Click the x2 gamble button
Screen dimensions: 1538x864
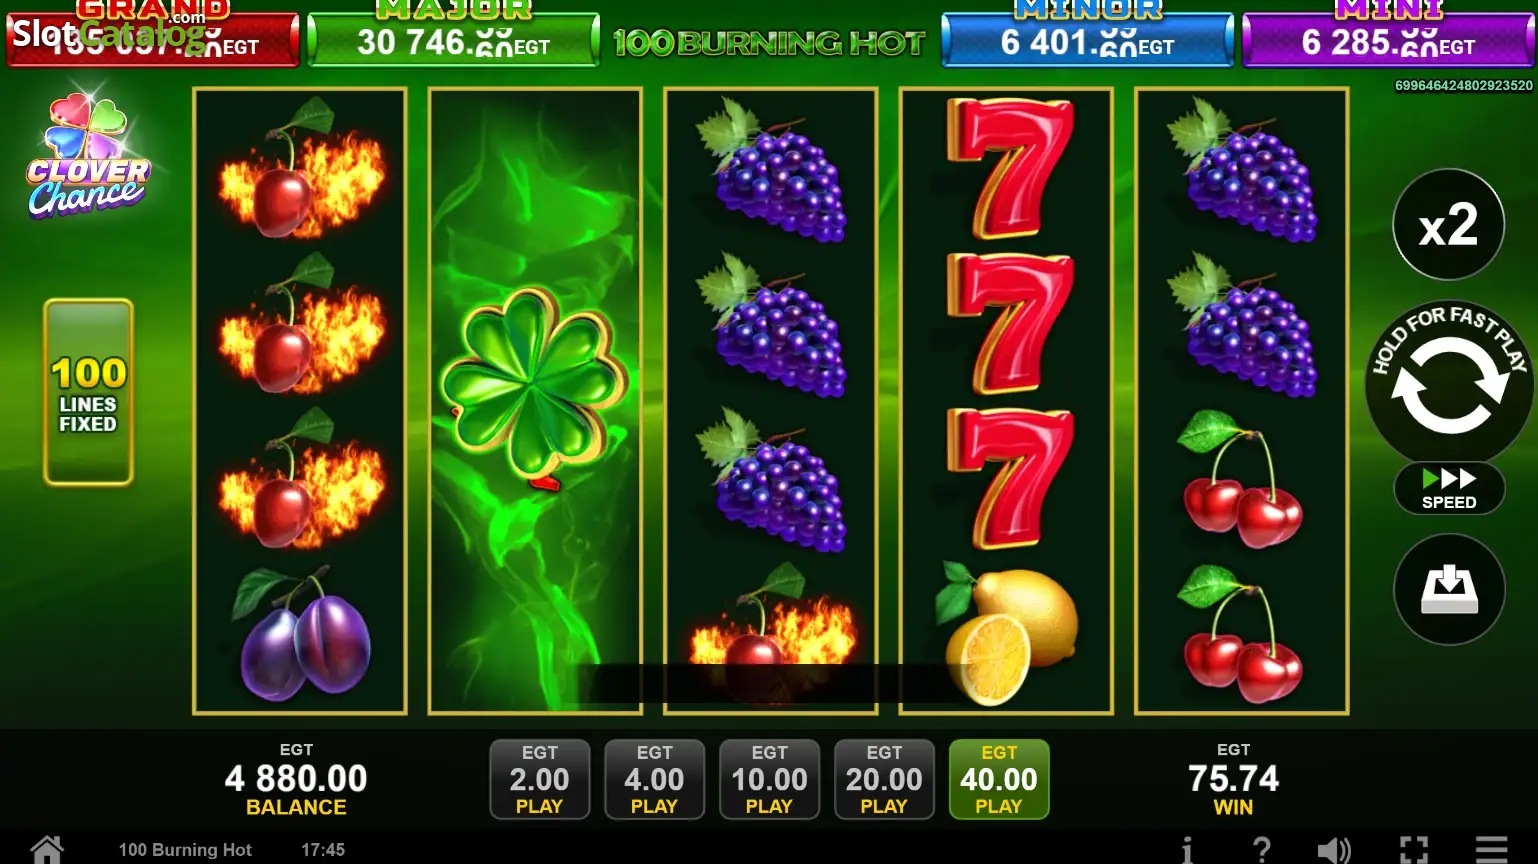1449,224
